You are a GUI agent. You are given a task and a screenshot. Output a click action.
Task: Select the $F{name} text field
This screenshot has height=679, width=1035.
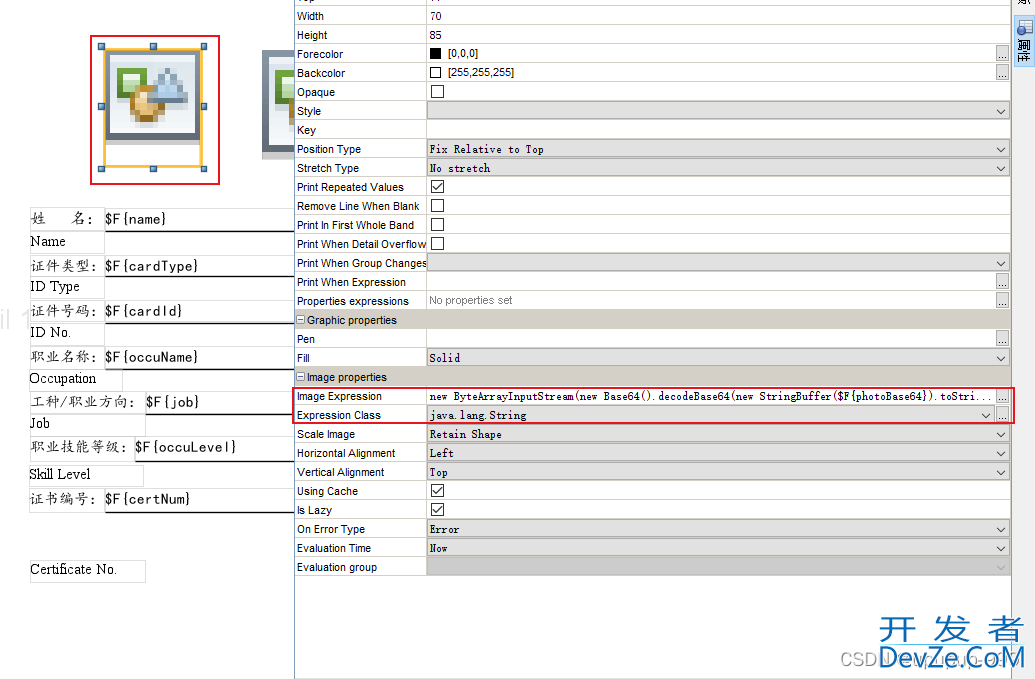tap(199, 220)
